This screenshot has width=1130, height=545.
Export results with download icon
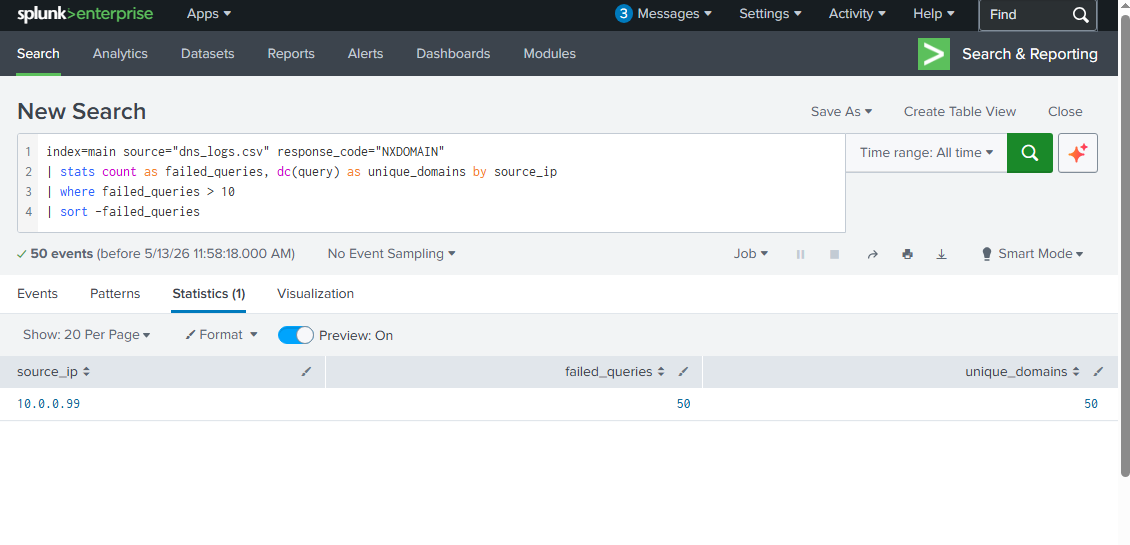(941, 254)
